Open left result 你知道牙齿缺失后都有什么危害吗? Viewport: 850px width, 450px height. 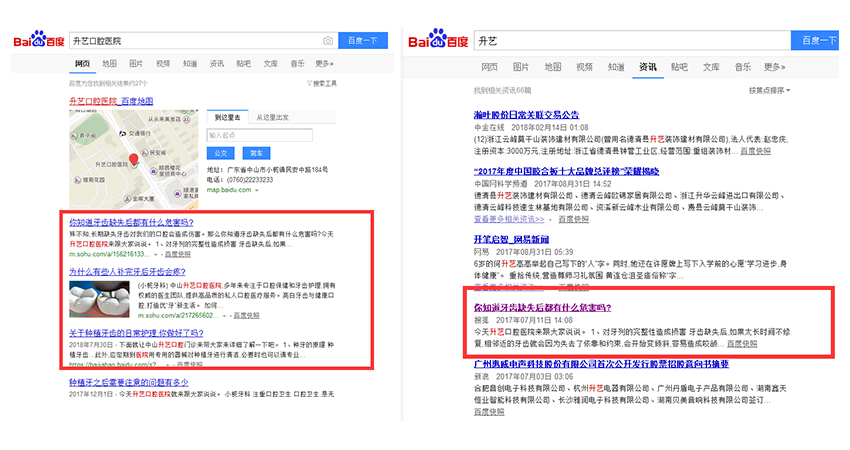coord(131,222)
